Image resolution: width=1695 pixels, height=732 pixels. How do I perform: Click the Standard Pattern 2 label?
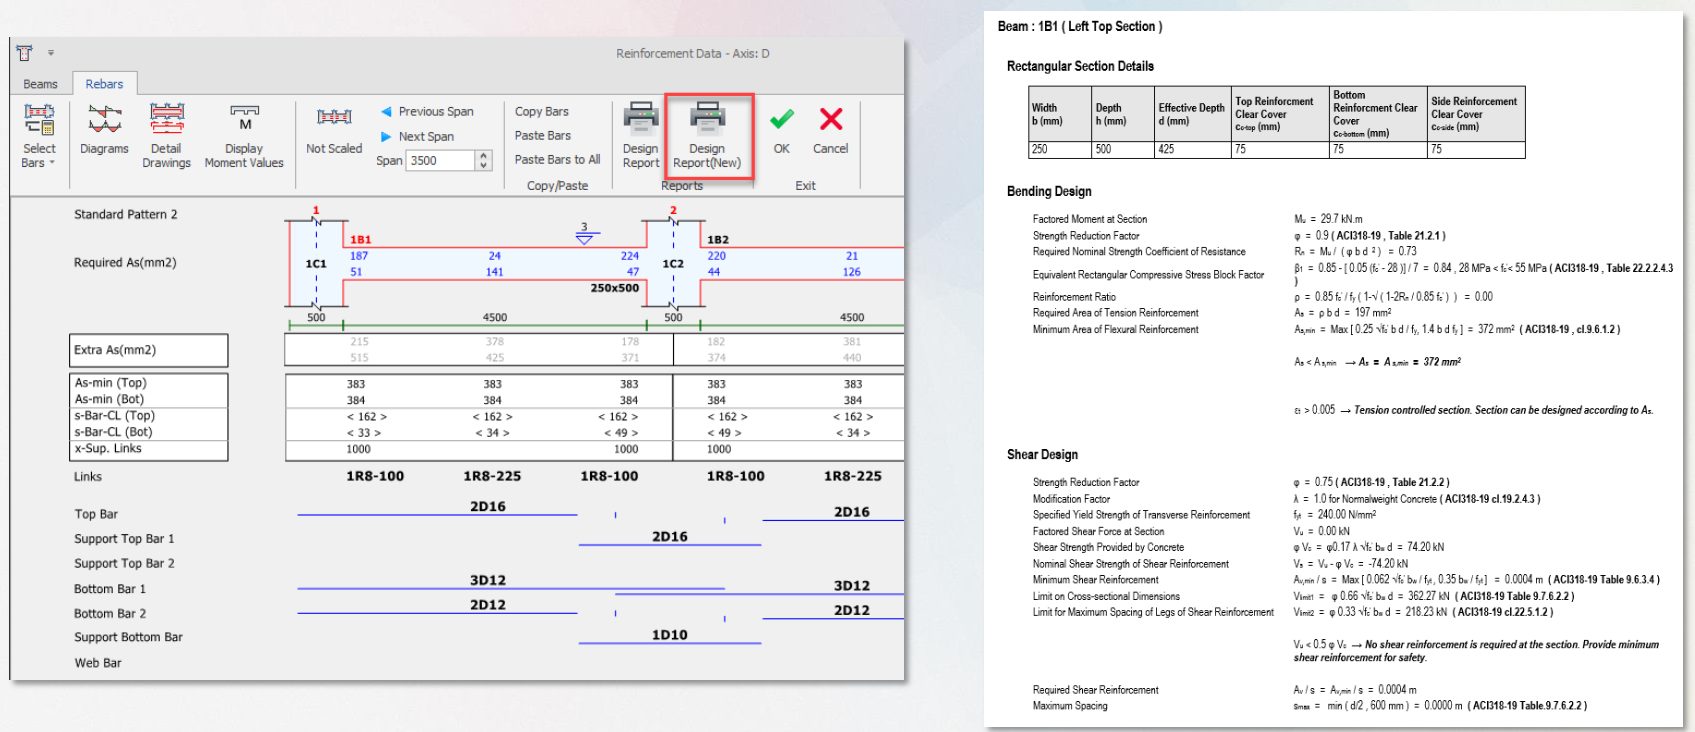pyautogui.click(x=125, y=214)
